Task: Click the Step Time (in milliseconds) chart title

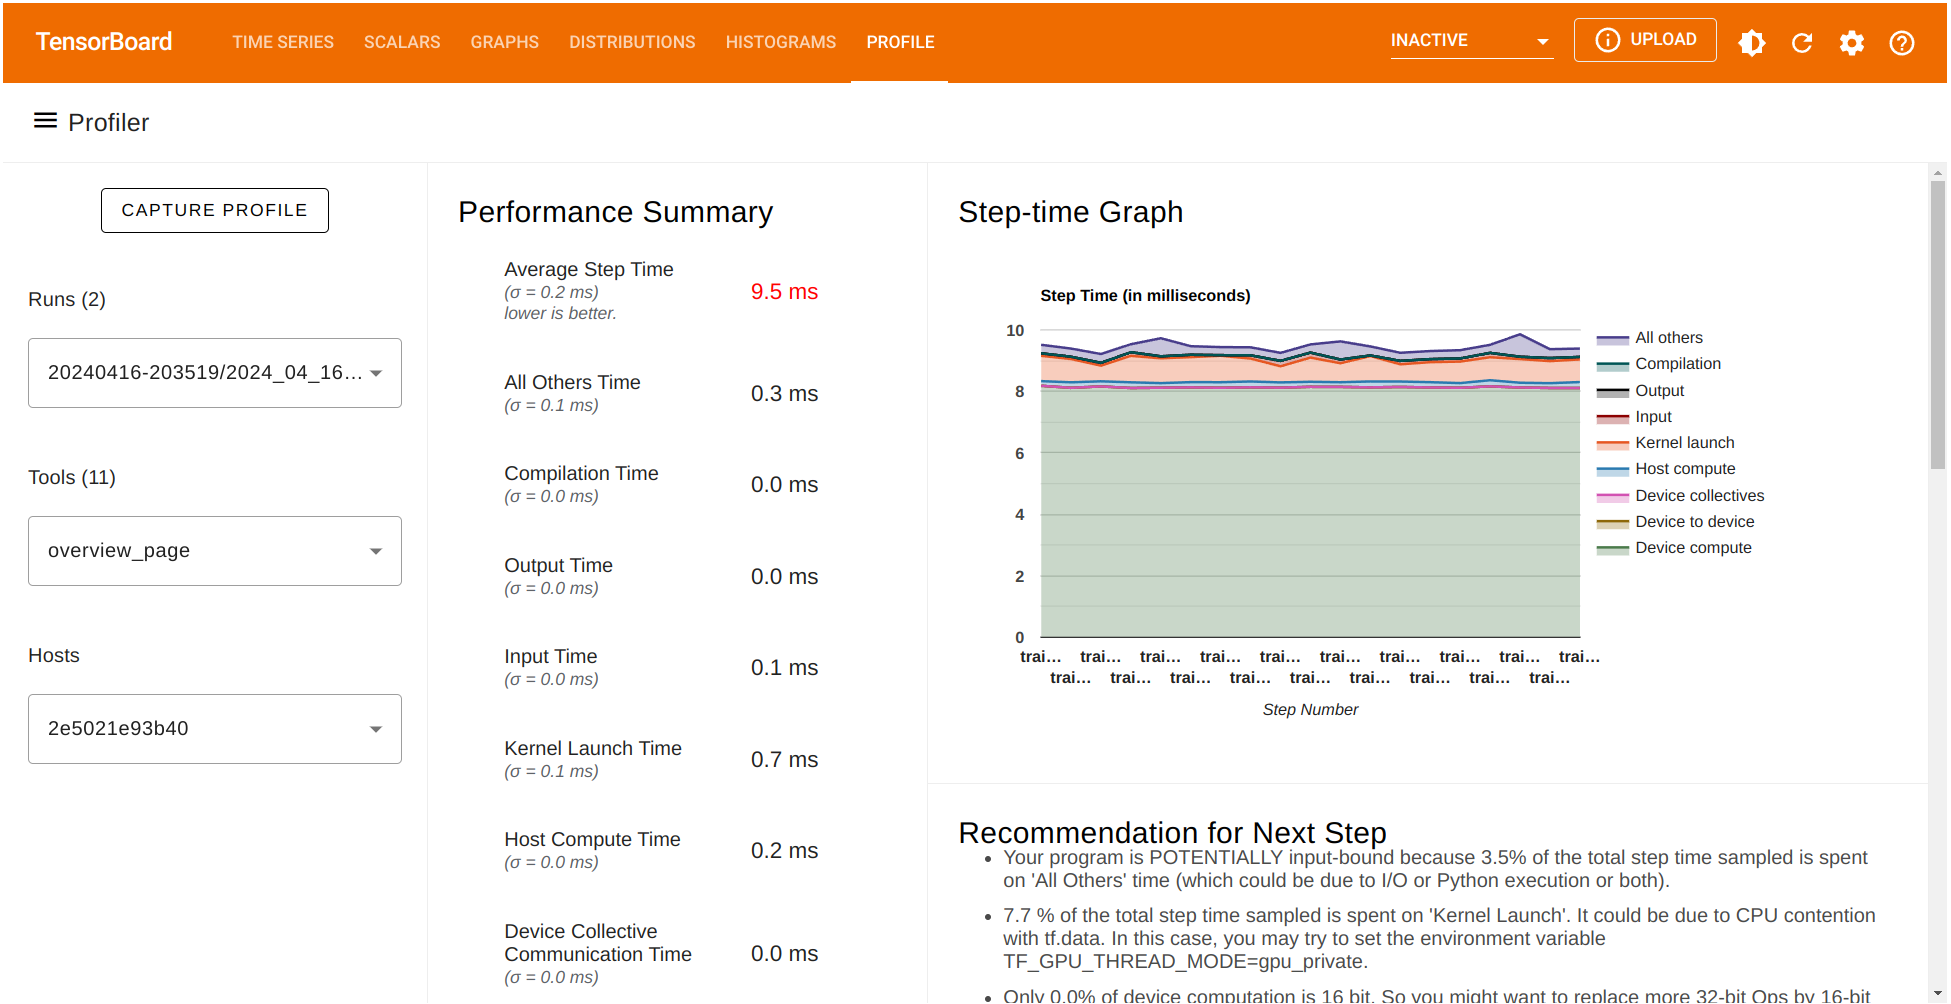Action: click(x=1145, y=295)
